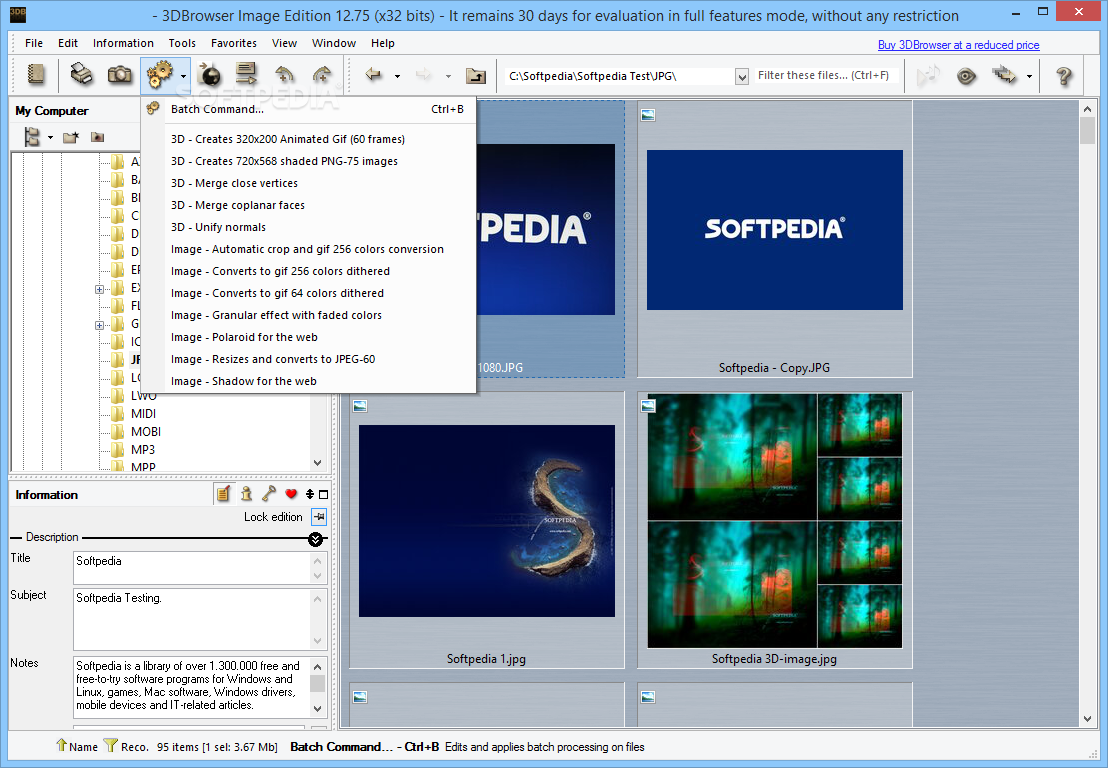This screenshot has height=768, width=1108.
Task: Click the gears batch command toolbar button
Action: click(x=160, y=75)
